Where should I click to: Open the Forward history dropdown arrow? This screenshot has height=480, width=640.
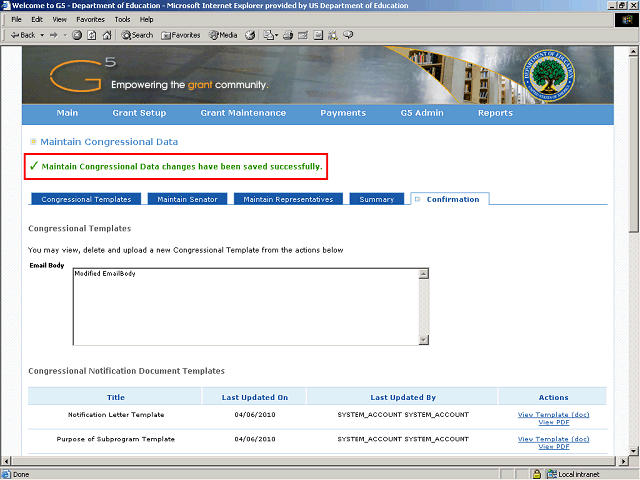(x=65, y=35)
